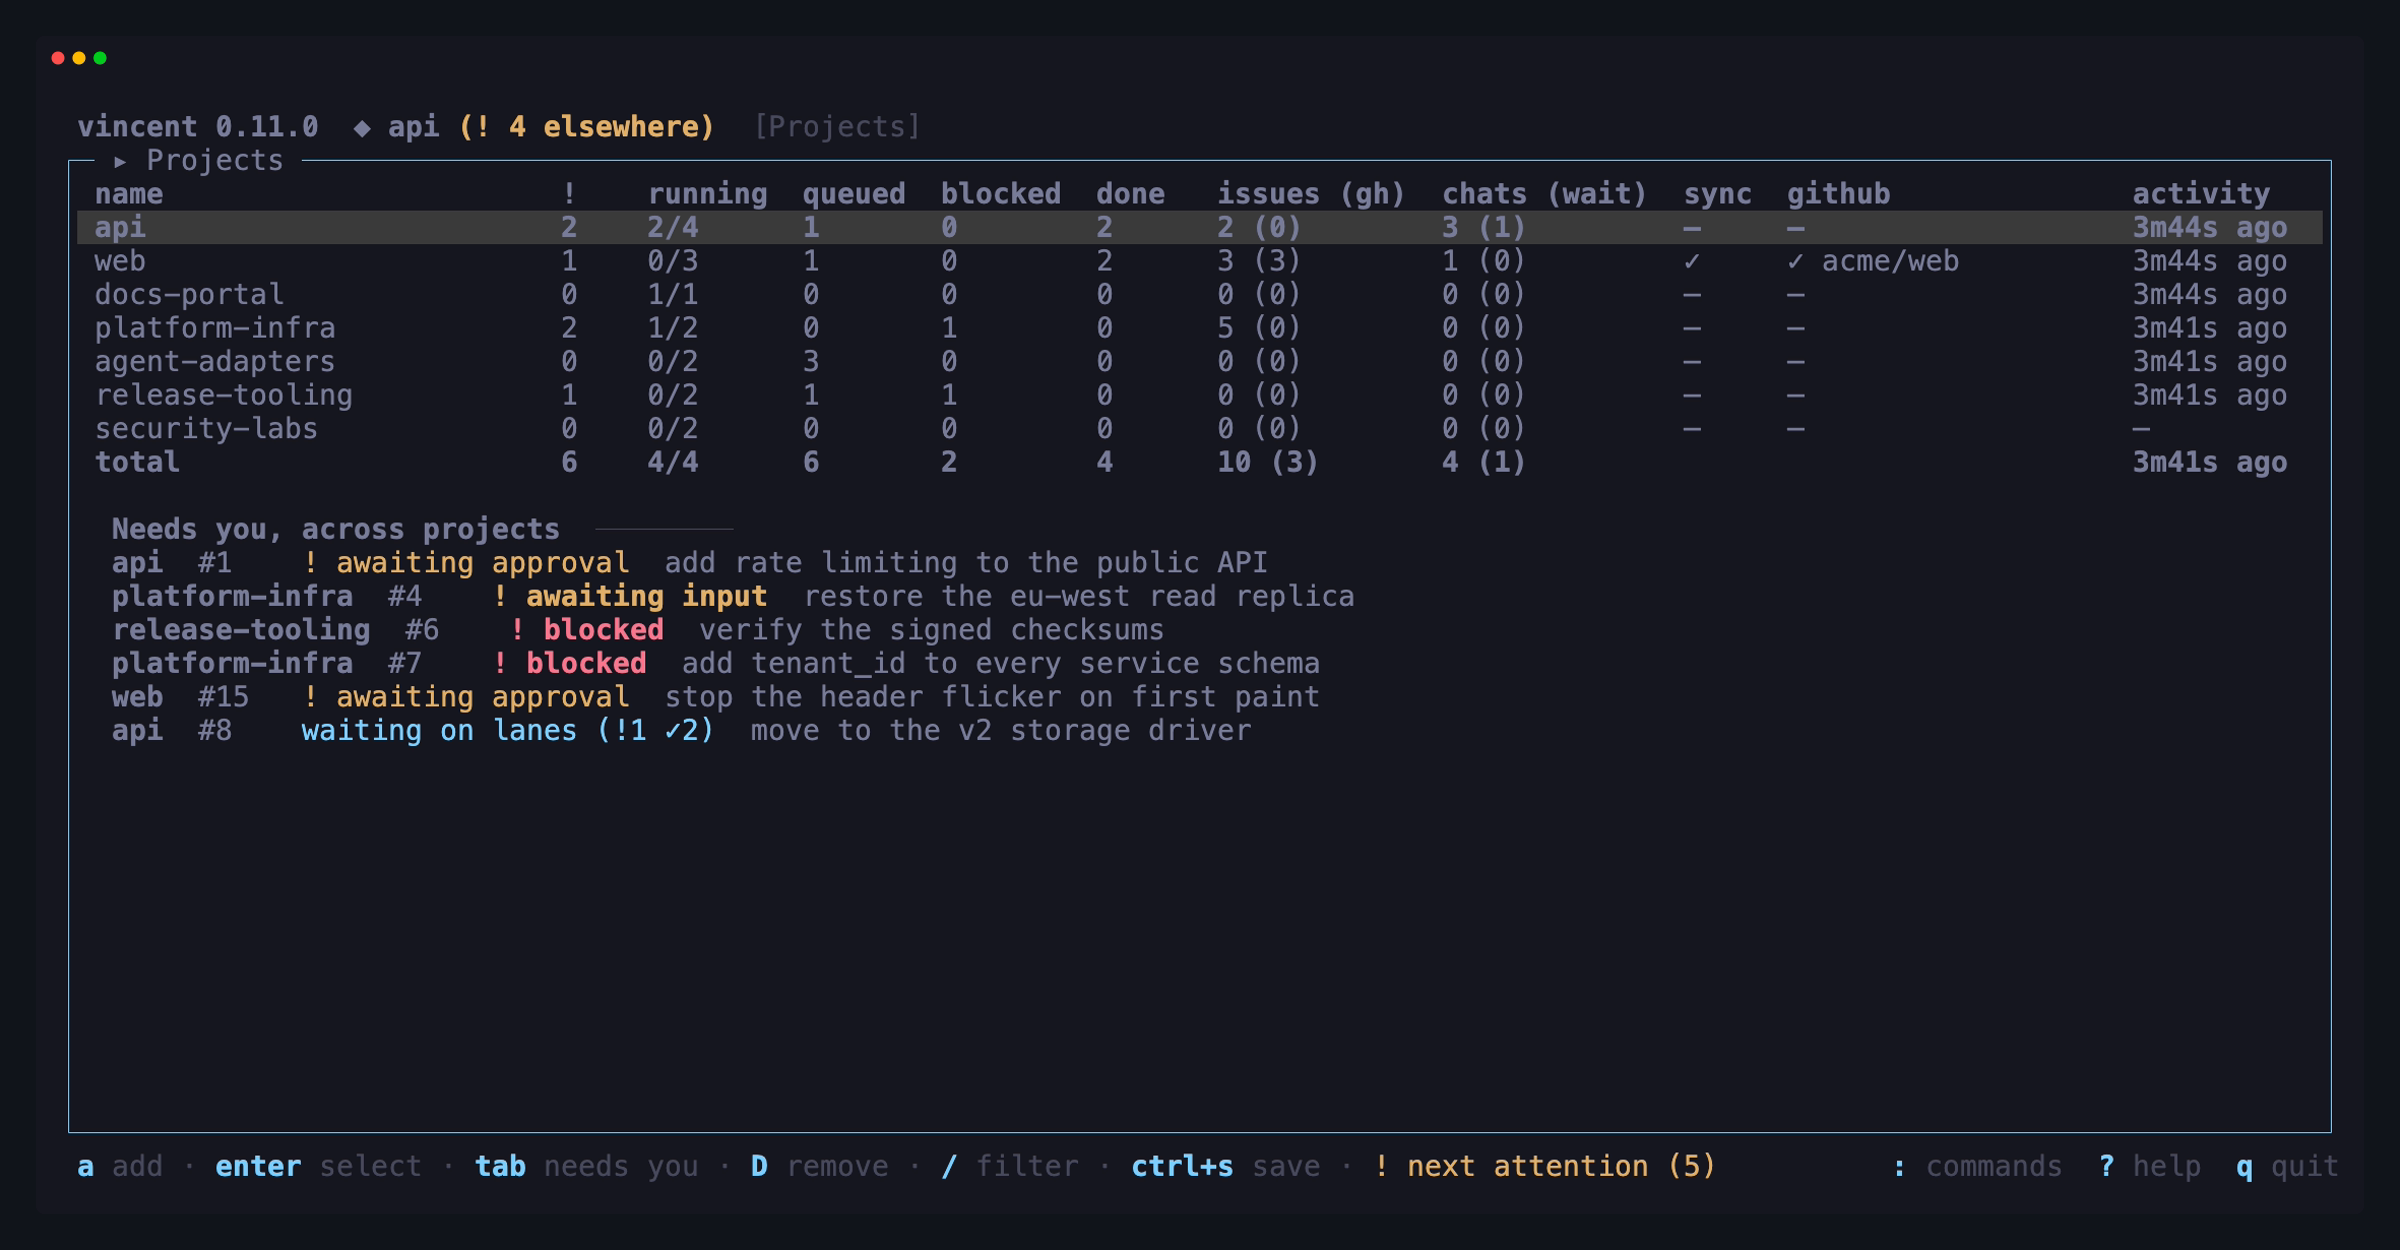
Task: Click the 'a add' shortcut hint
Action: tap(120, 1166)
